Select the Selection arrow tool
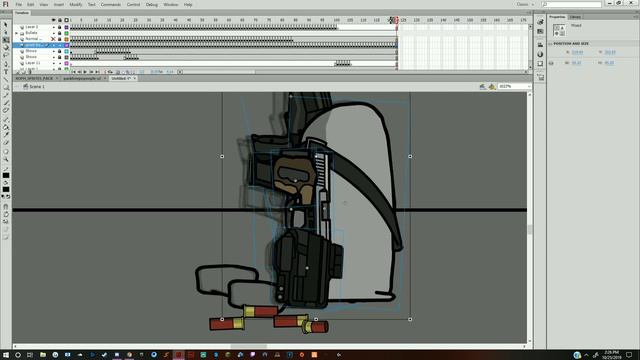 click(x=6, y=25)
